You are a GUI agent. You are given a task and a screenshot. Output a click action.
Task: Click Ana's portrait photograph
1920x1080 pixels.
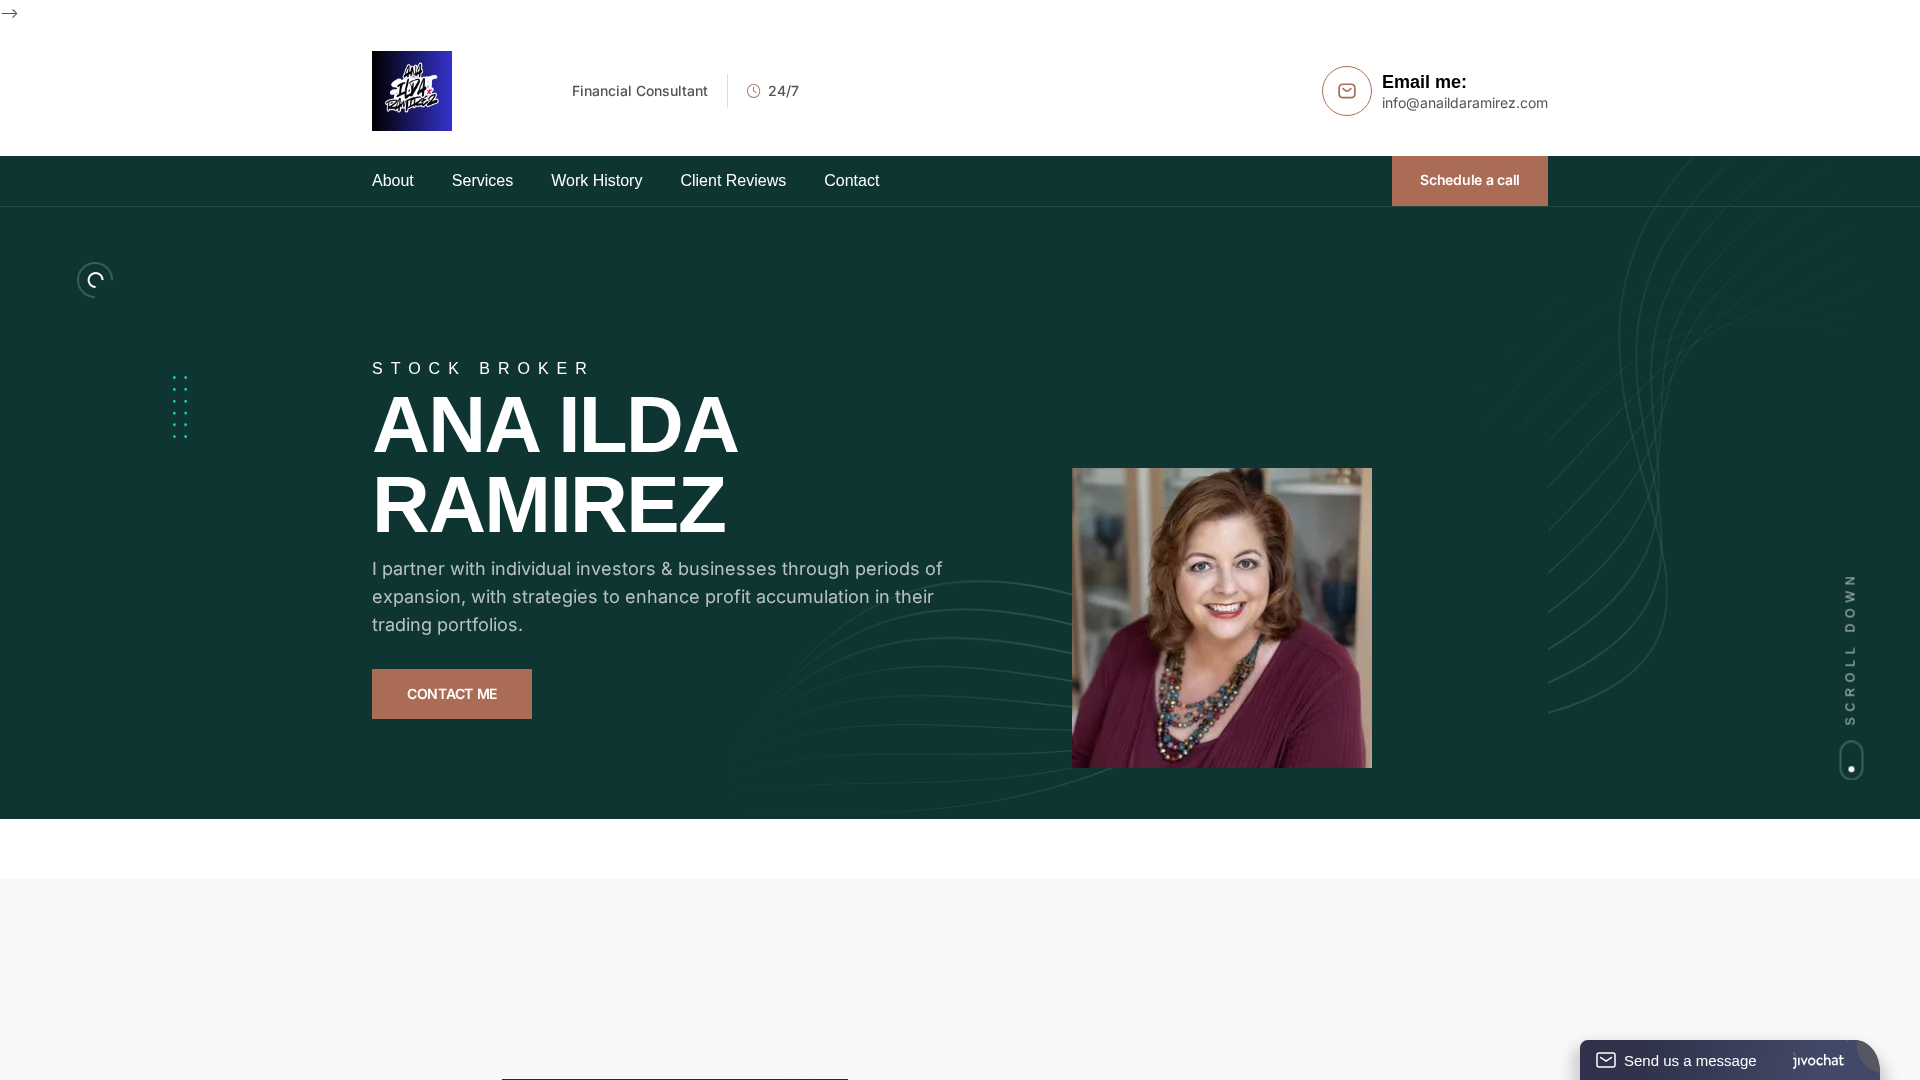pyautogui.click(x=1221, y=617)
